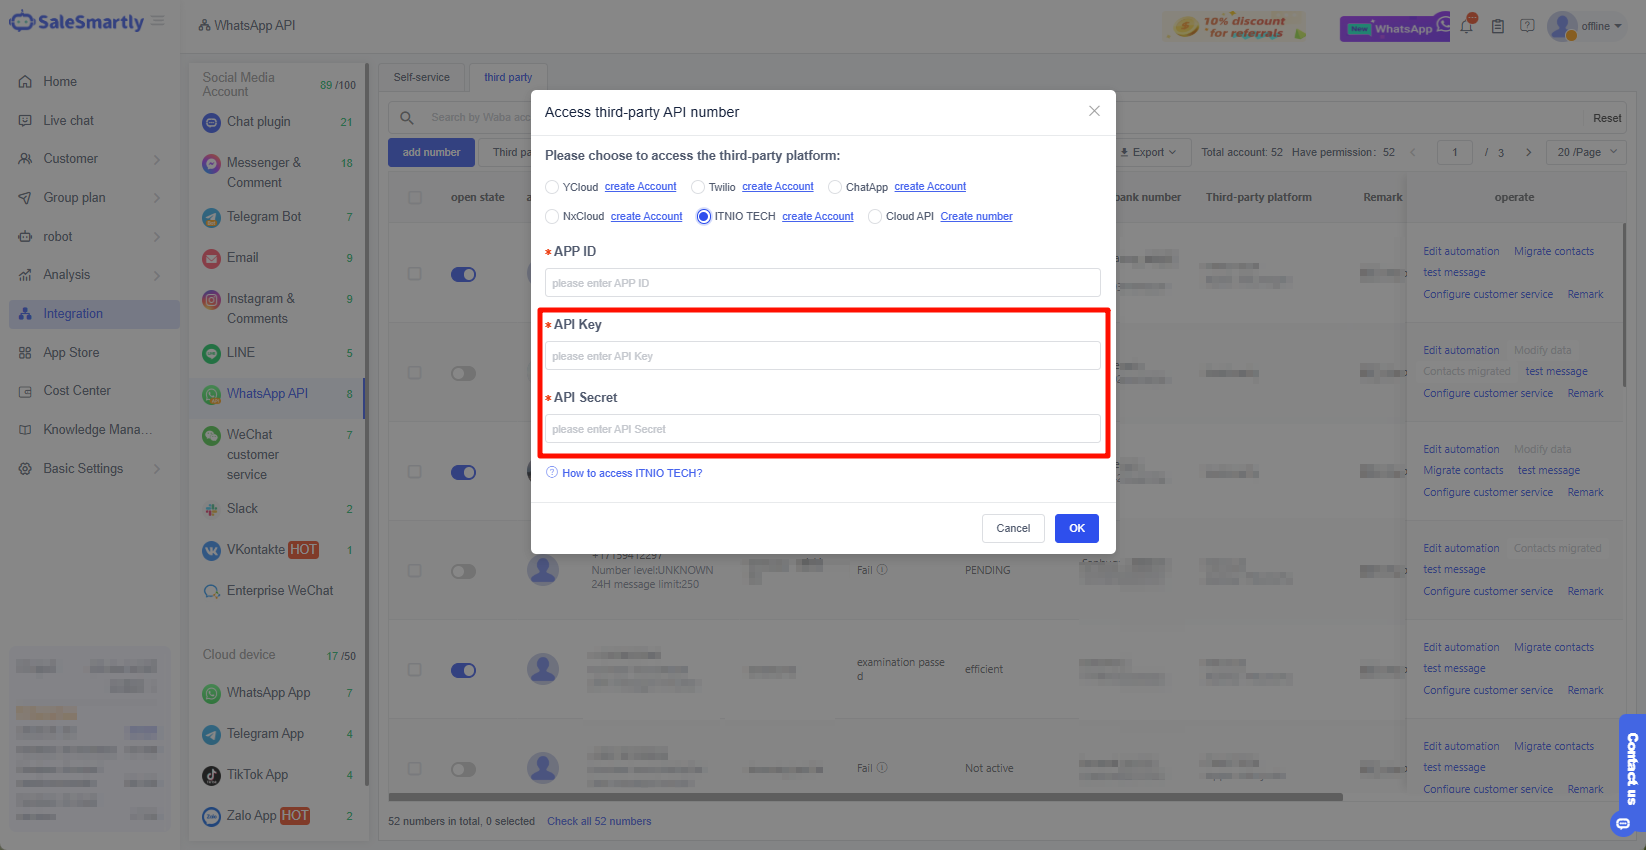
Task: Click the Telegram Bot channel icon
Action: click(211, 217)
